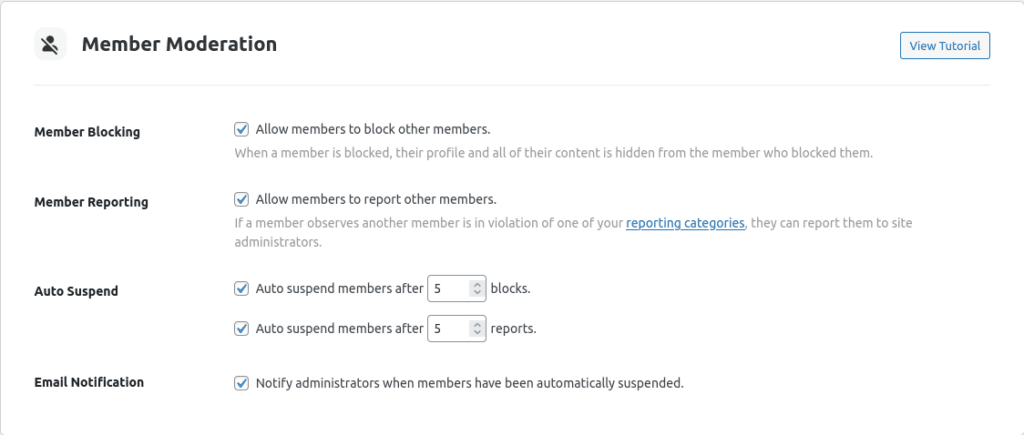Click the reports threshold number field
The image size is (1024, 435).
coord(448,328)
